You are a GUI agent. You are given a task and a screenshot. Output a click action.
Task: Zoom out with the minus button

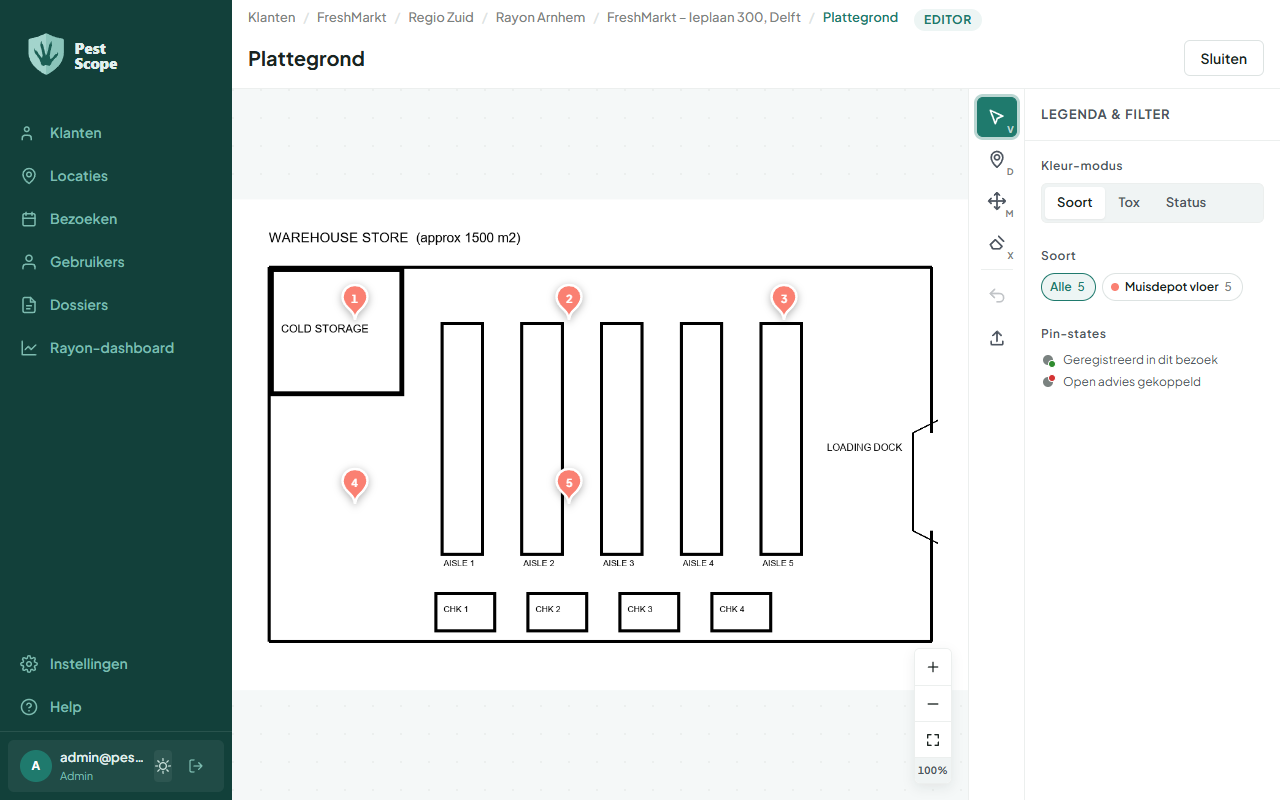[933, 704]
